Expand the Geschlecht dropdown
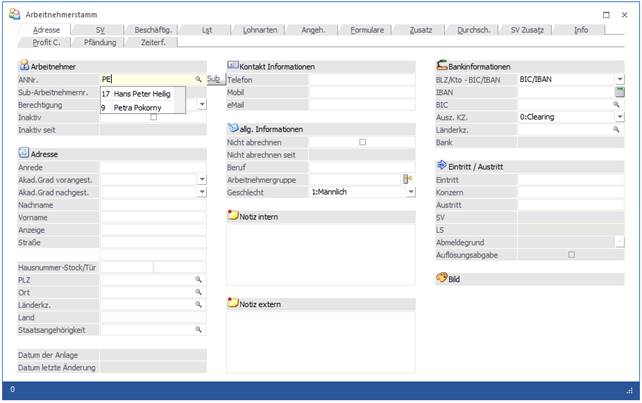 tap(410, 192)
